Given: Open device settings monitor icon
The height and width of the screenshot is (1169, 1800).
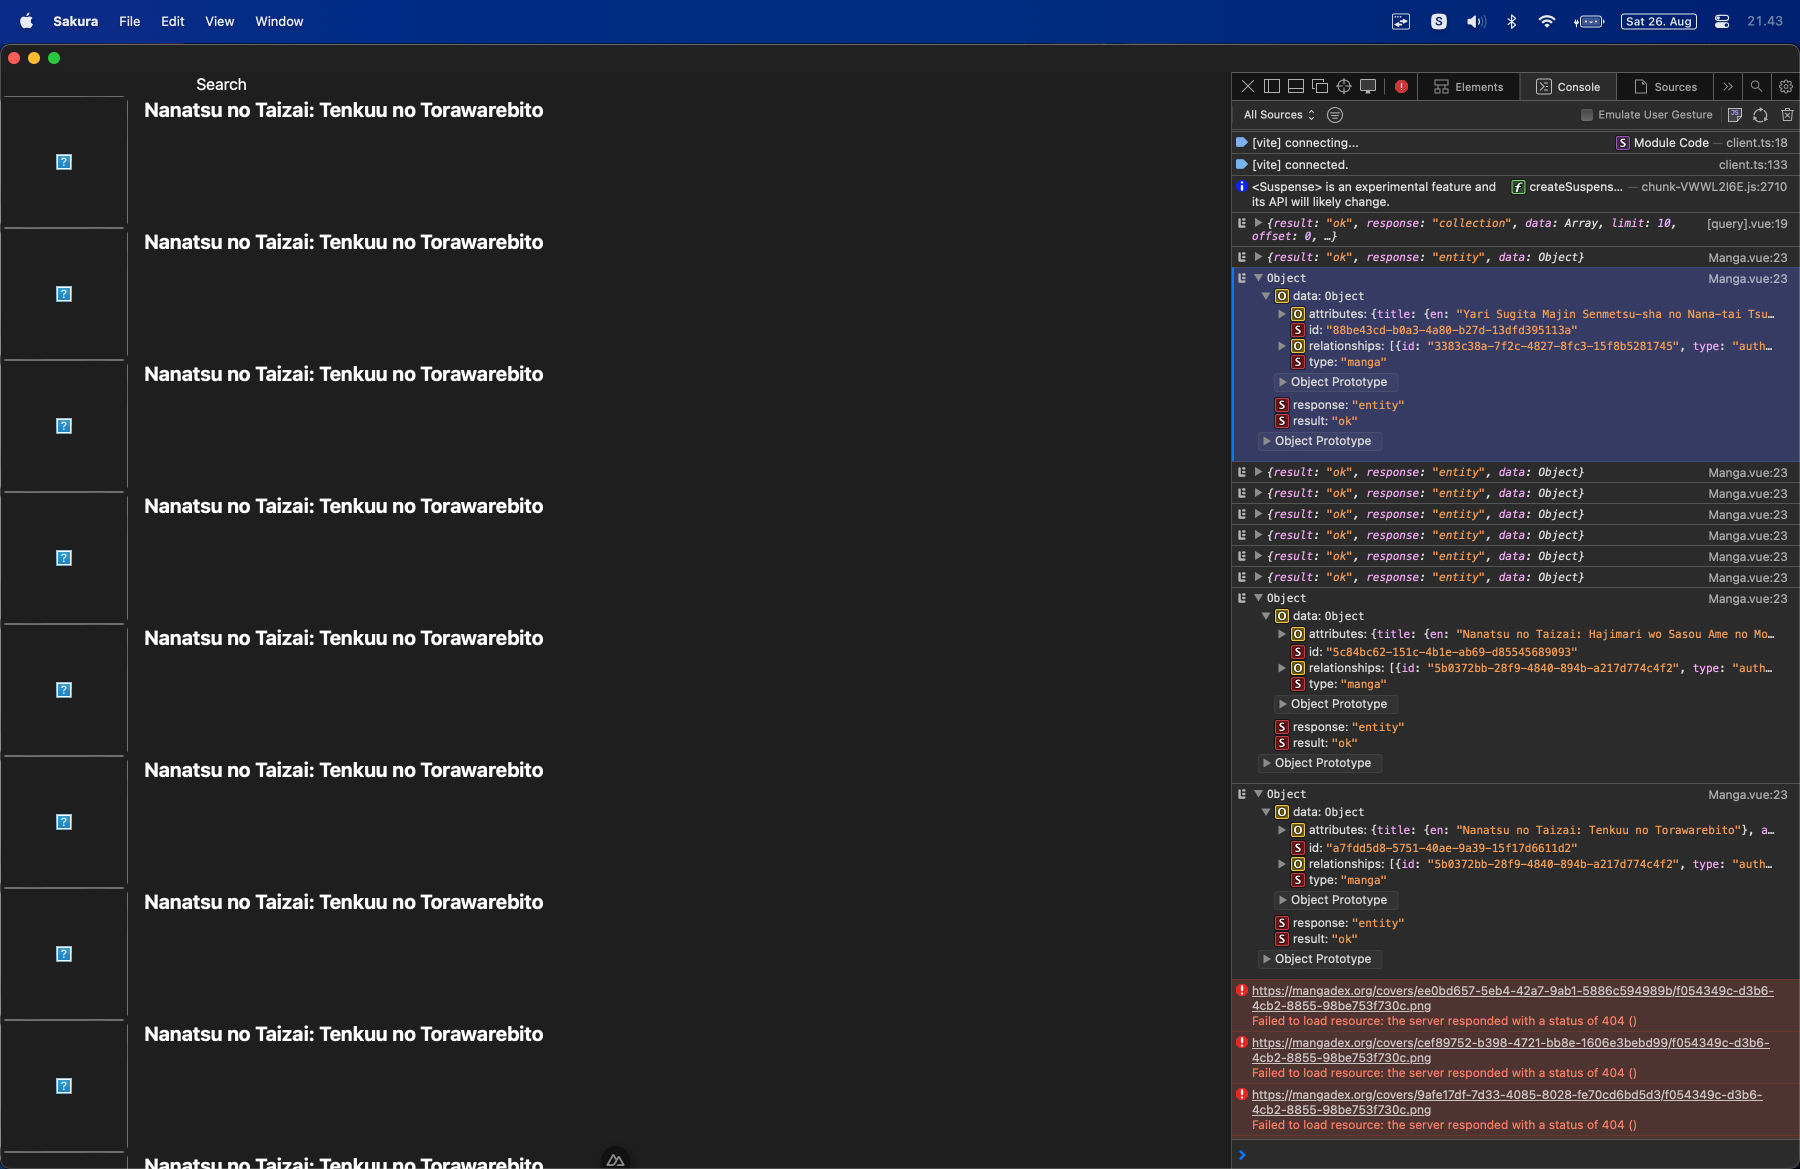Looking at the screenshot, I should click(1368, 87).
